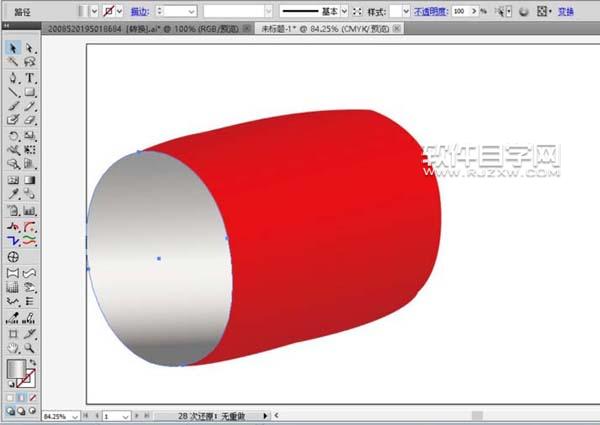Select the Pen tool
The width and height of the screenshot is (600, 425).
coord(13,78)
